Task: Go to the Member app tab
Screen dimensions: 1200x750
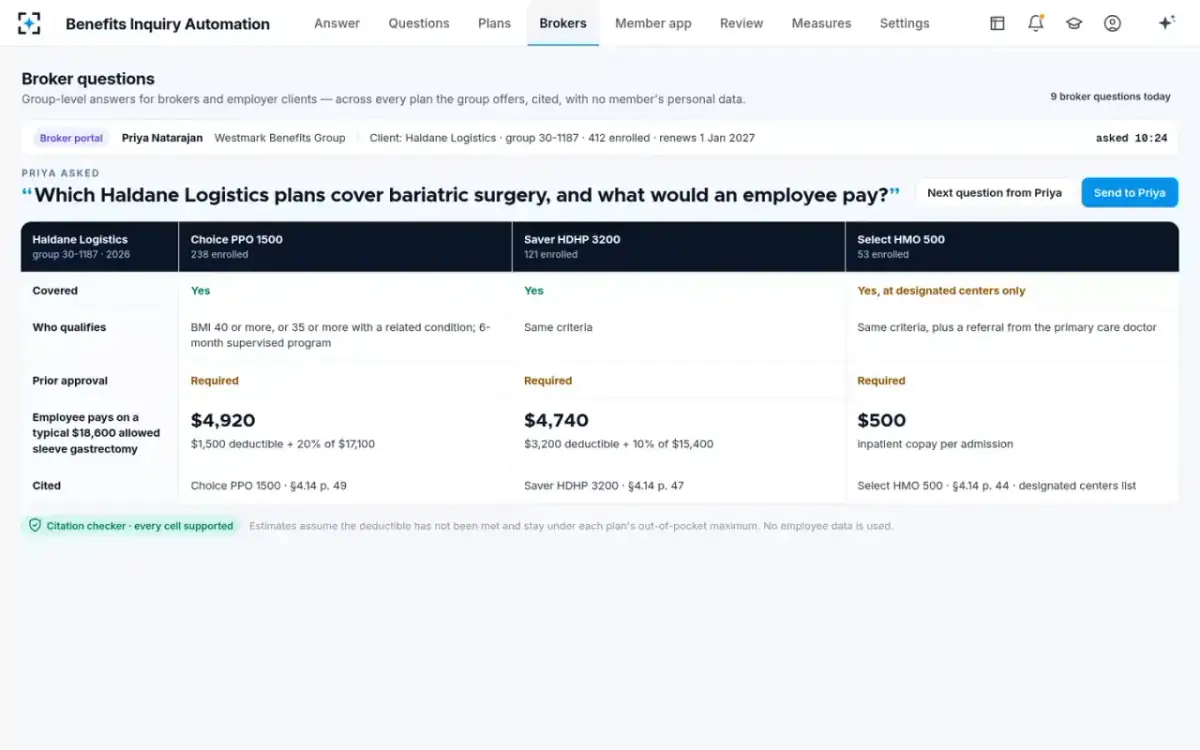Action: pyautogui.click(x=653, y=23)
